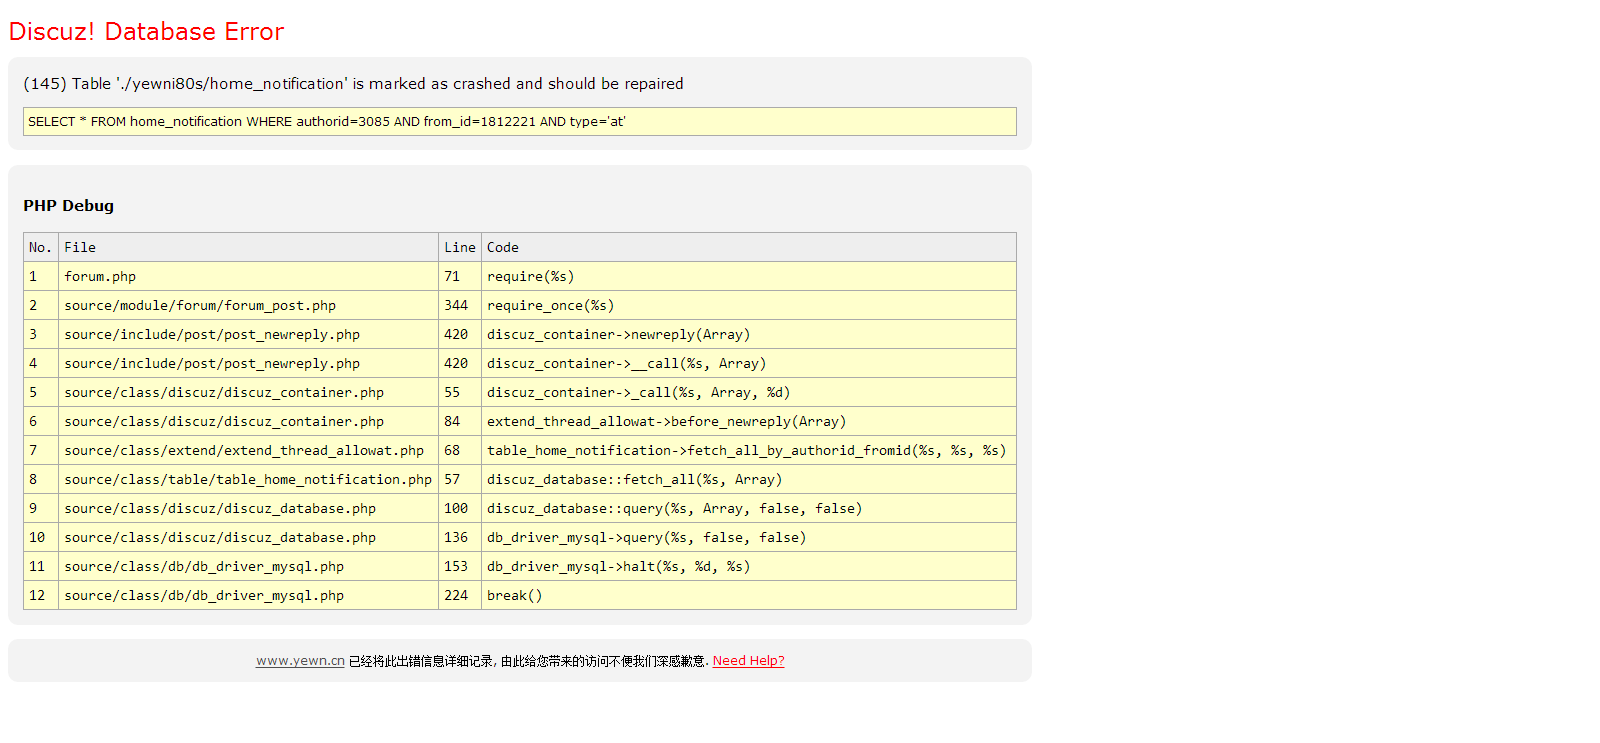Click line number 55
1600x743 pixels.
pos(460,392)
